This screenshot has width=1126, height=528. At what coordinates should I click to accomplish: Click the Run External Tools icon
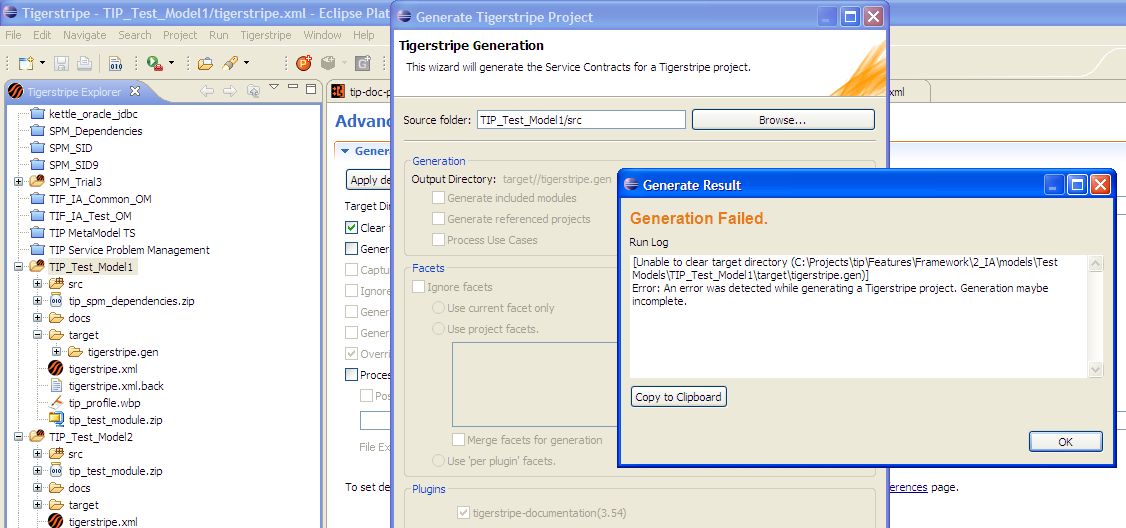(x=154, y=63)
